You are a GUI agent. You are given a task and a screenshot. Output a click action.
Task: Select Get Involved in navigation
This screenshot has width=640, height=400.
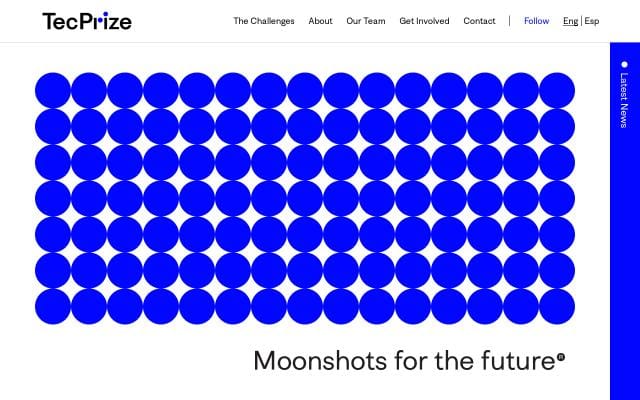pyautogui.click(x=424, y=21)
